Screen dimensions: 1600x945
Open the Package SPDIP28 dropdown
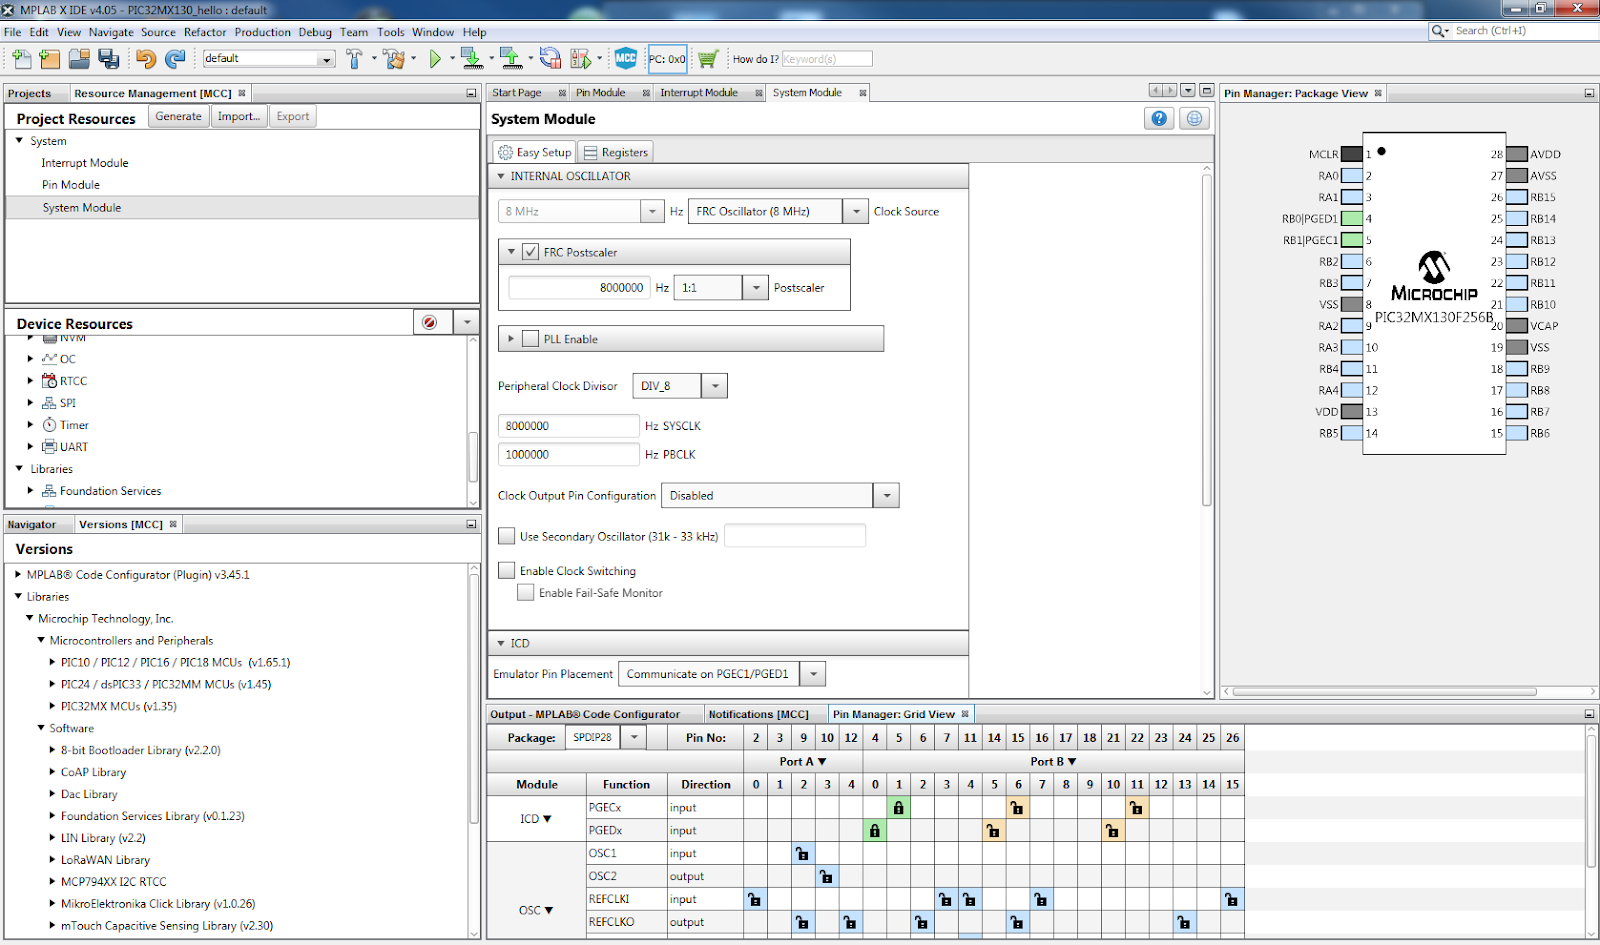coord(634,738)
